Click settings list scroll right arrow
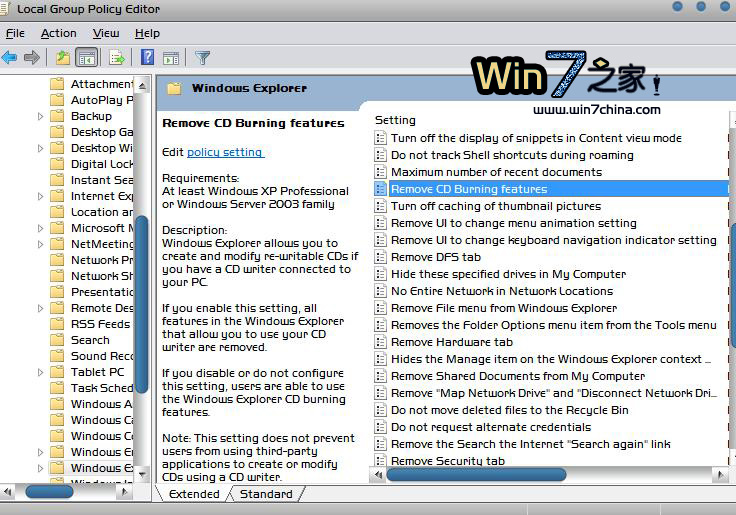The image size is (736, 515). click(721, 475)
